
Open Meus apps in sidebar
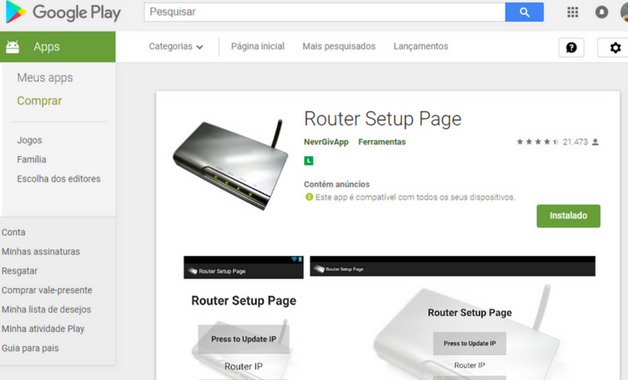pyautogui.click(x=45, y=78)
